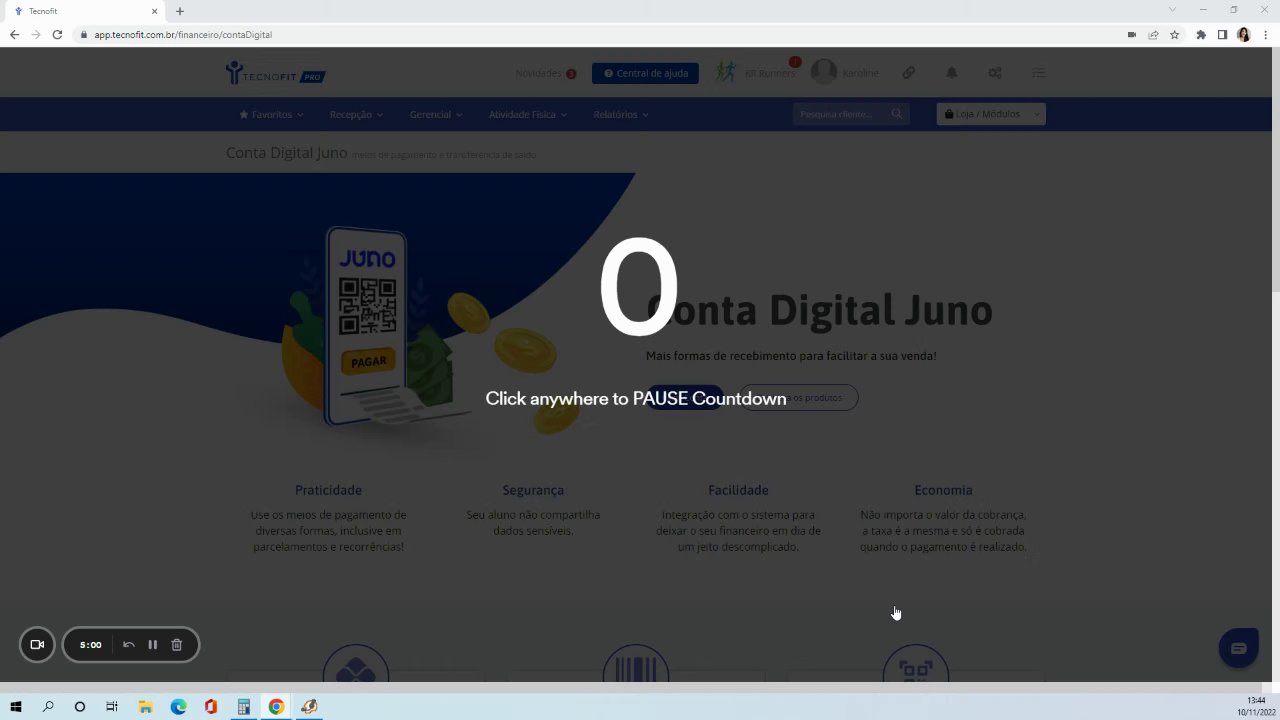Open Windows taskbar search
Screen dimensions: 1280x720
48,707
